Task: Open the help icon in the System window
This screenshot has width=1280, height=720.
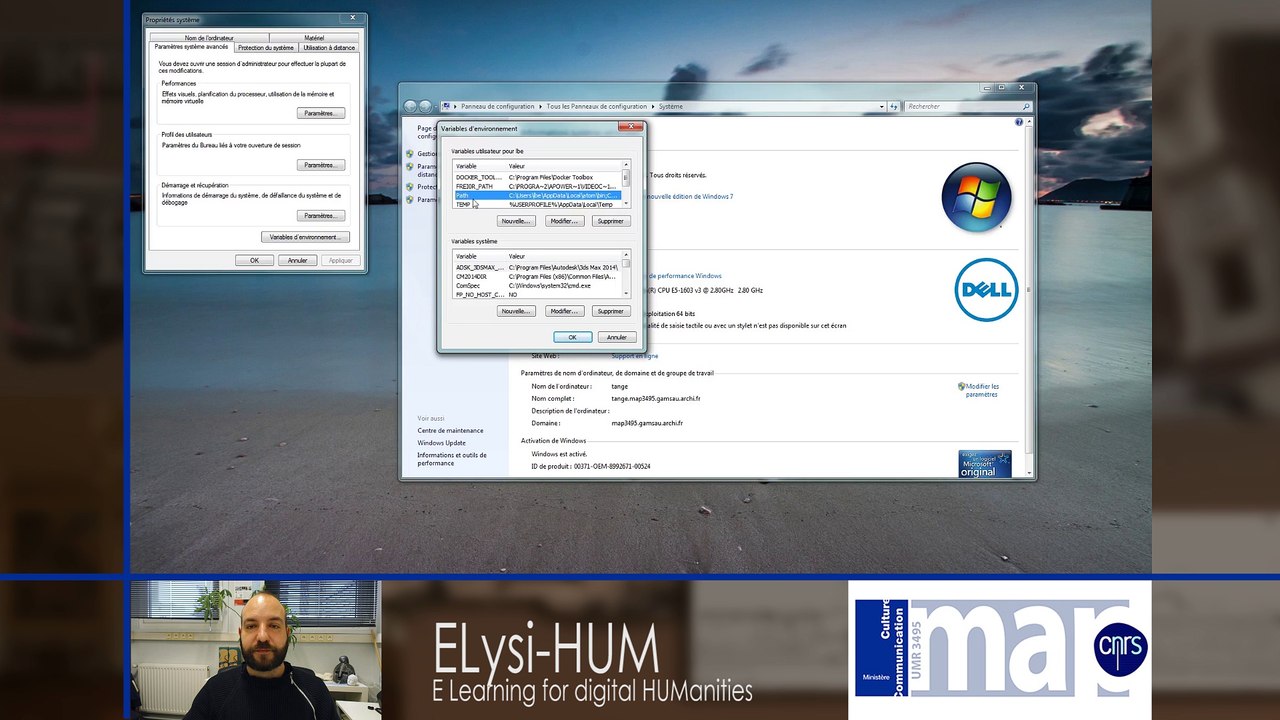Action: coord(1019,122)
